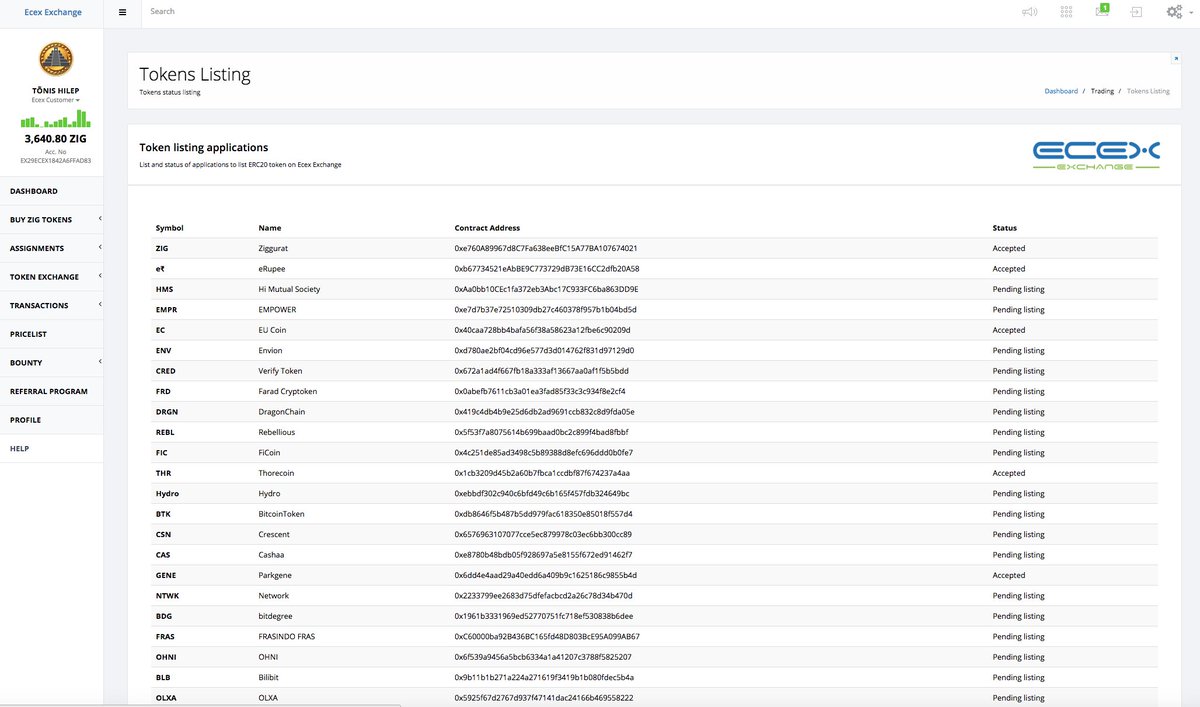Click the Tokens Listing breadcrumb text

pyautogui.click(x=1148, y=91)
